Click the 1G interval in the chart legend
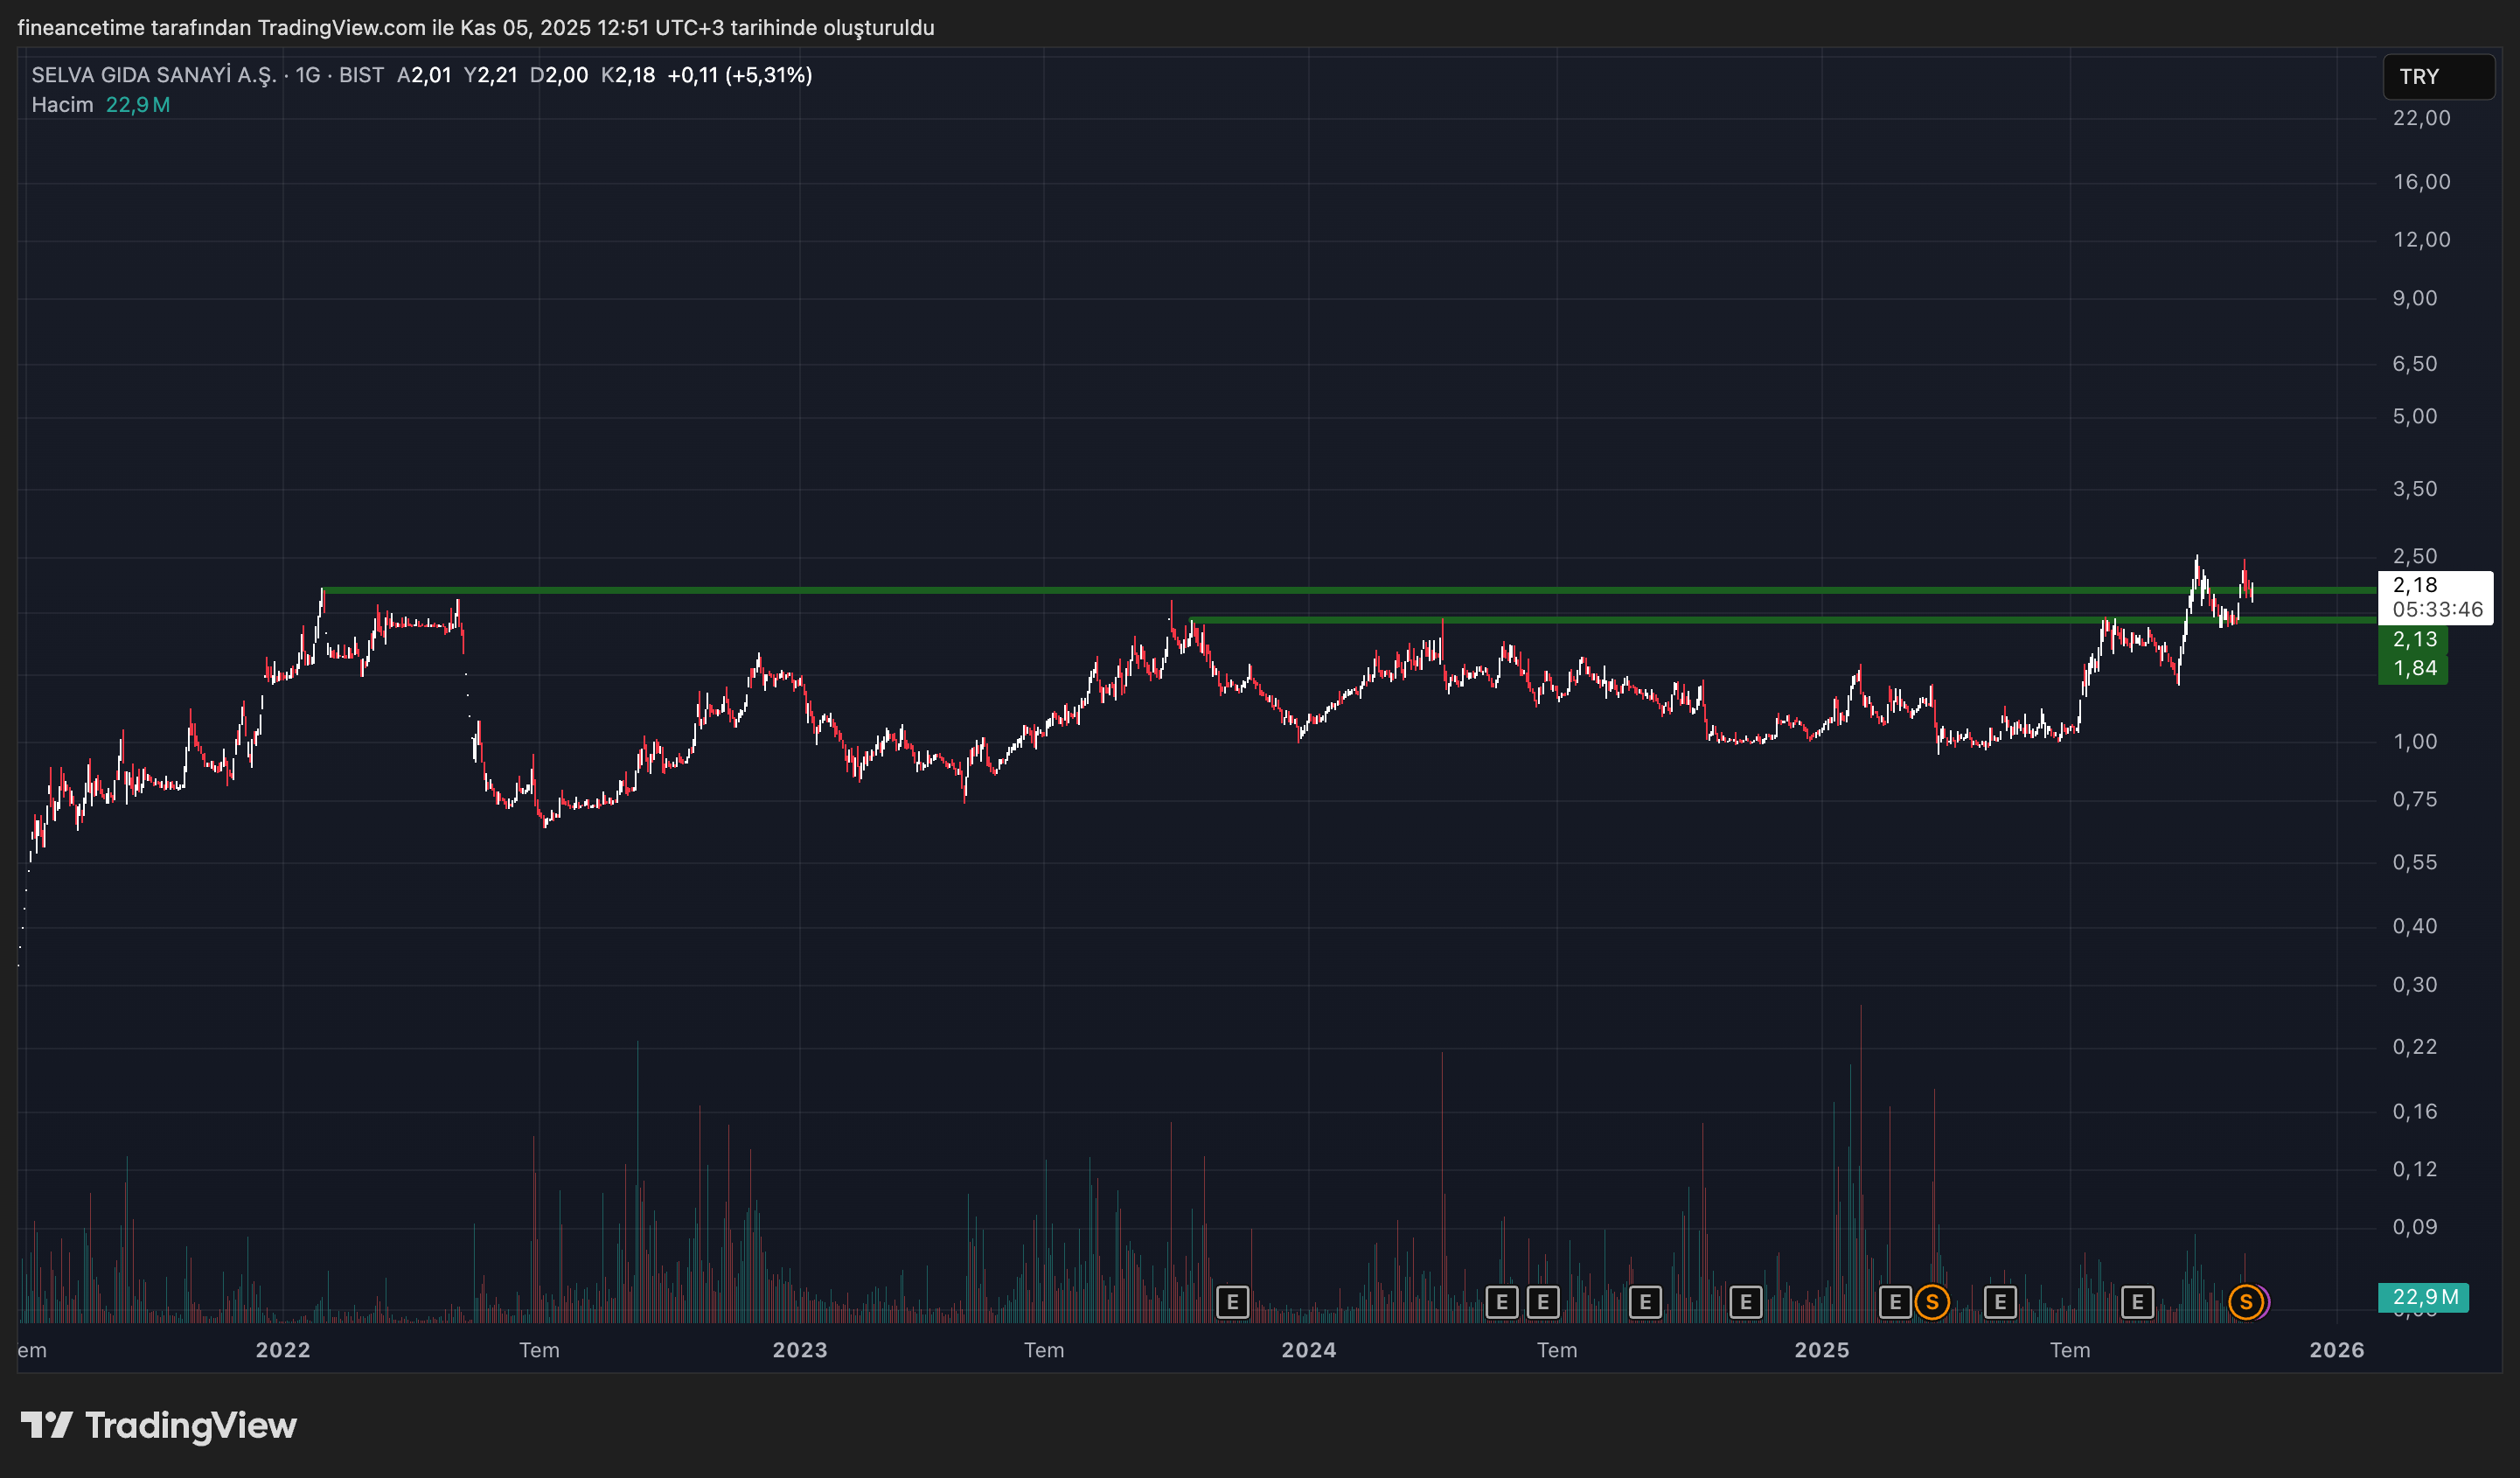 (308, 75)
